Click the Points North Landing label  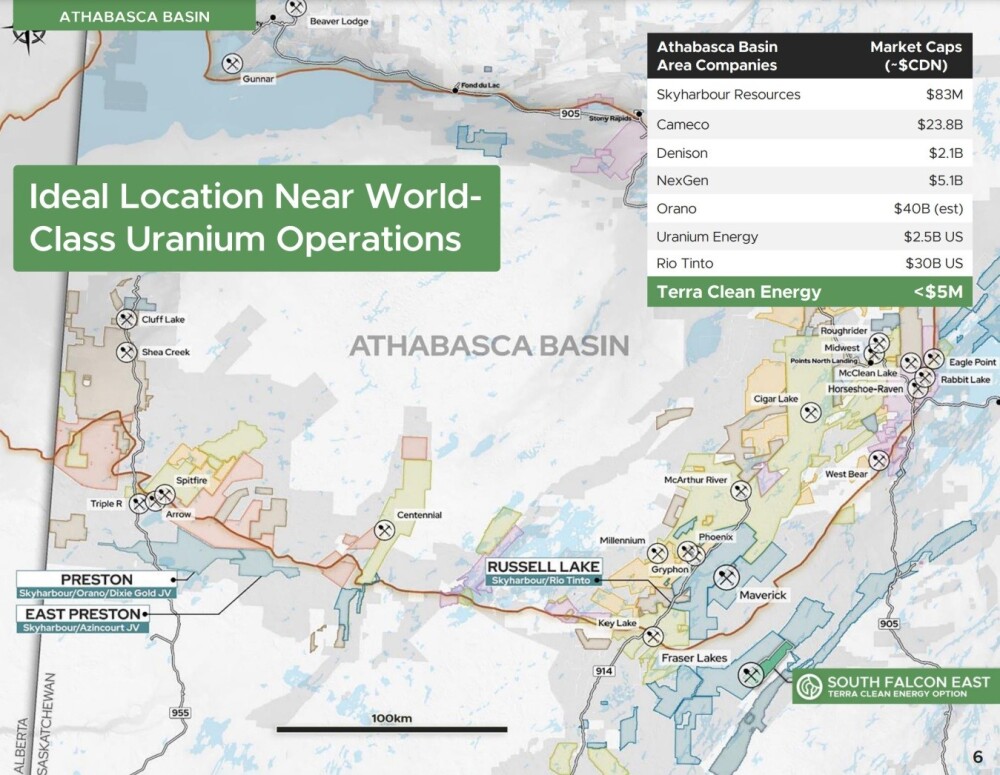[824, 360]
